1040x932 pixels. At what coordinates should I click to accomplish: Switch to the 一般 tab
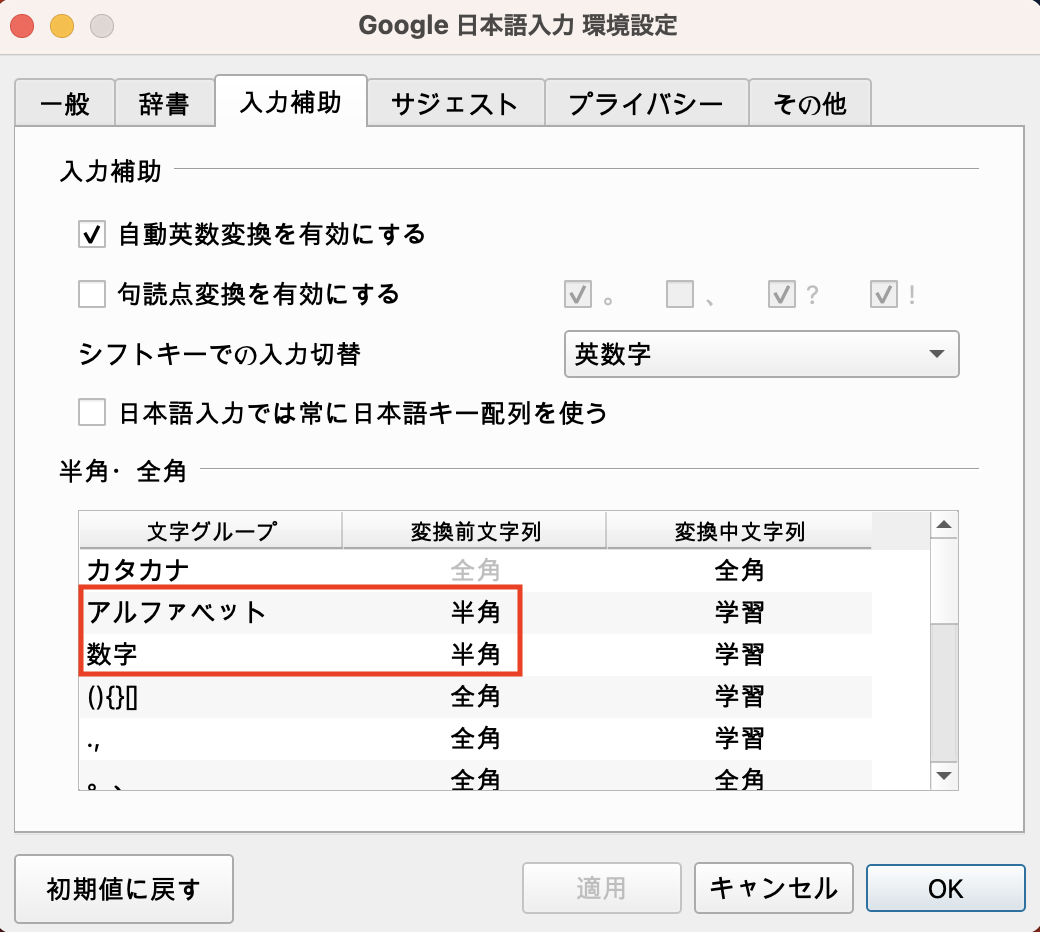(x=65, y=103)
